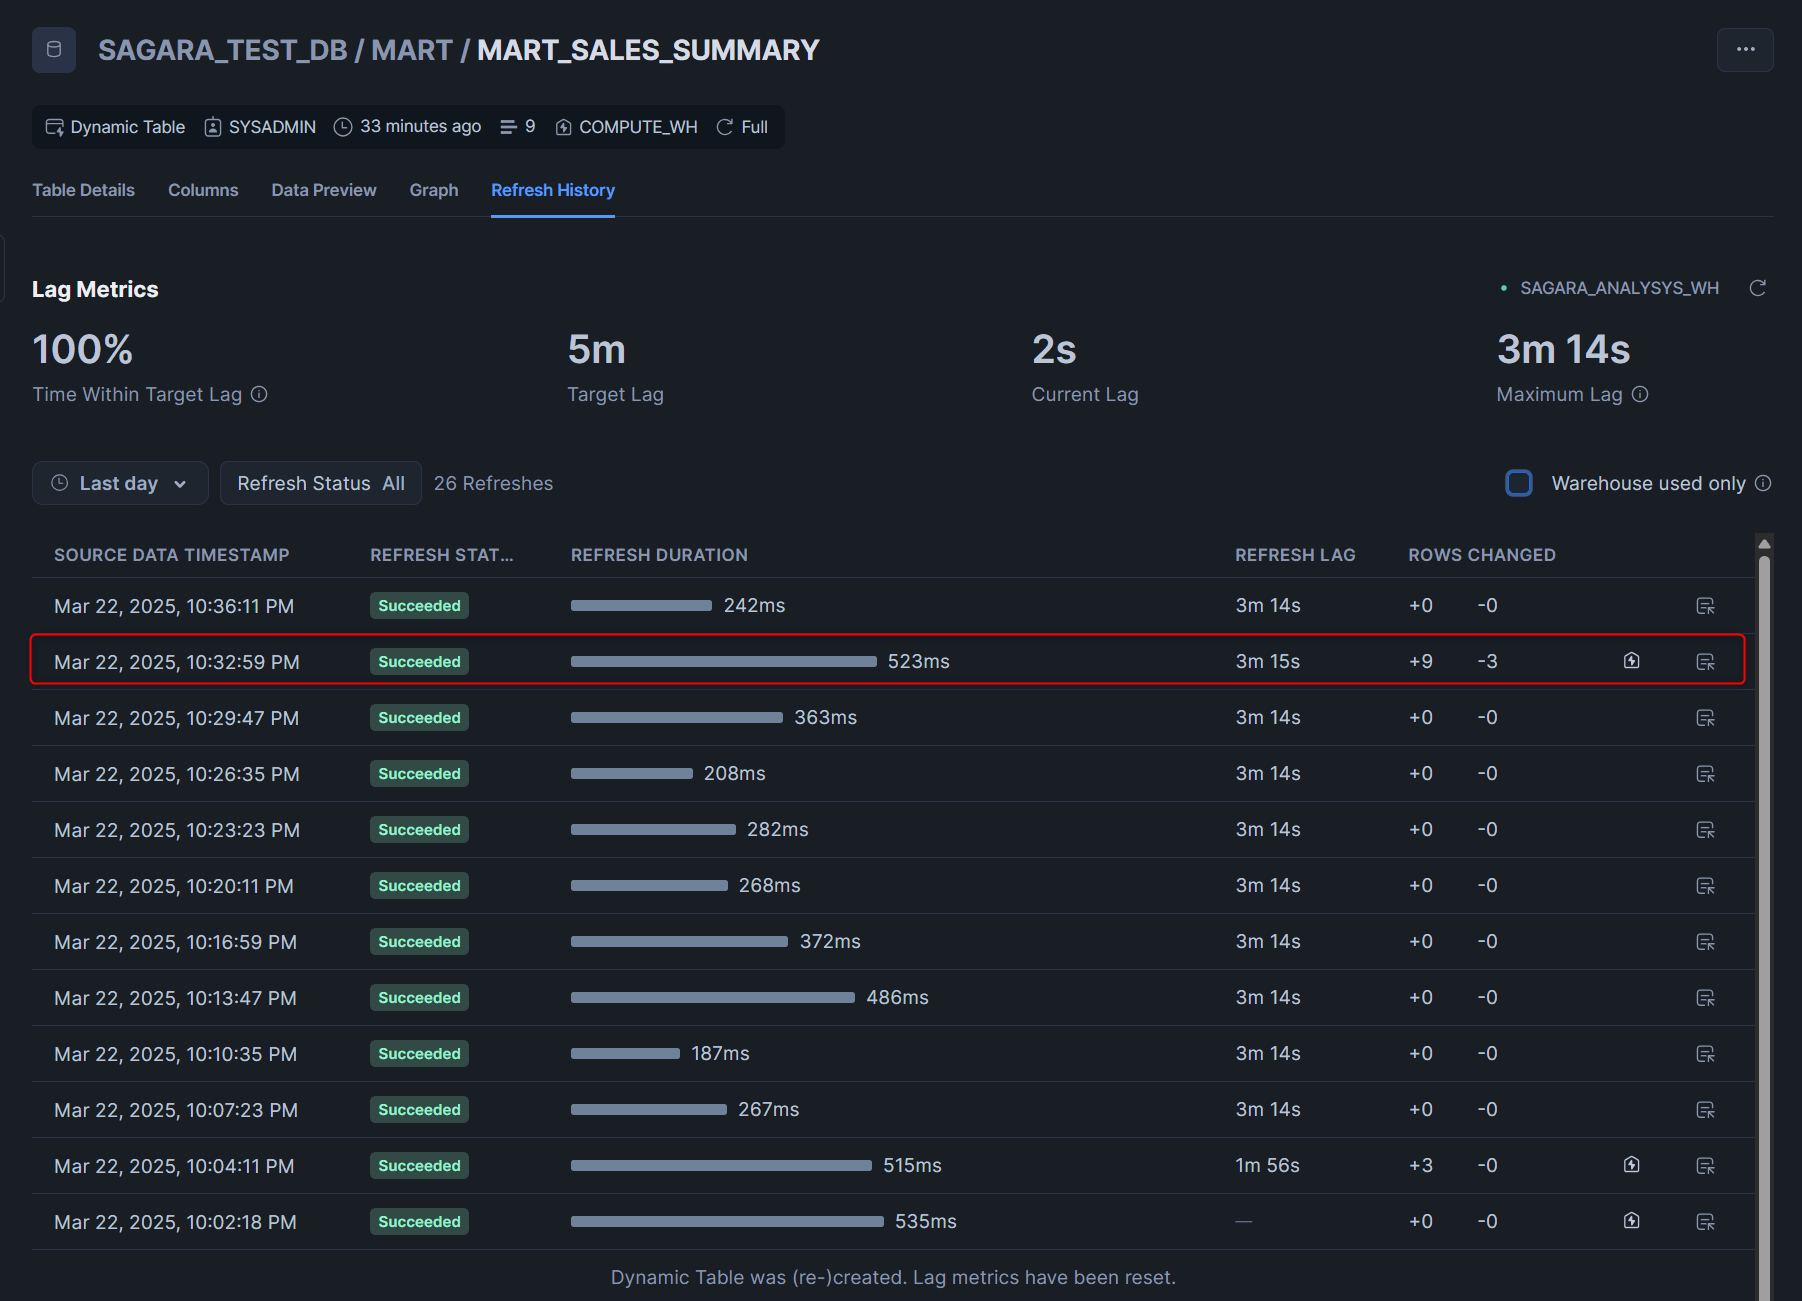Click the 26 Refreshes count text
Viewport: 1802px width, 1301px height.
coord(493,483)
